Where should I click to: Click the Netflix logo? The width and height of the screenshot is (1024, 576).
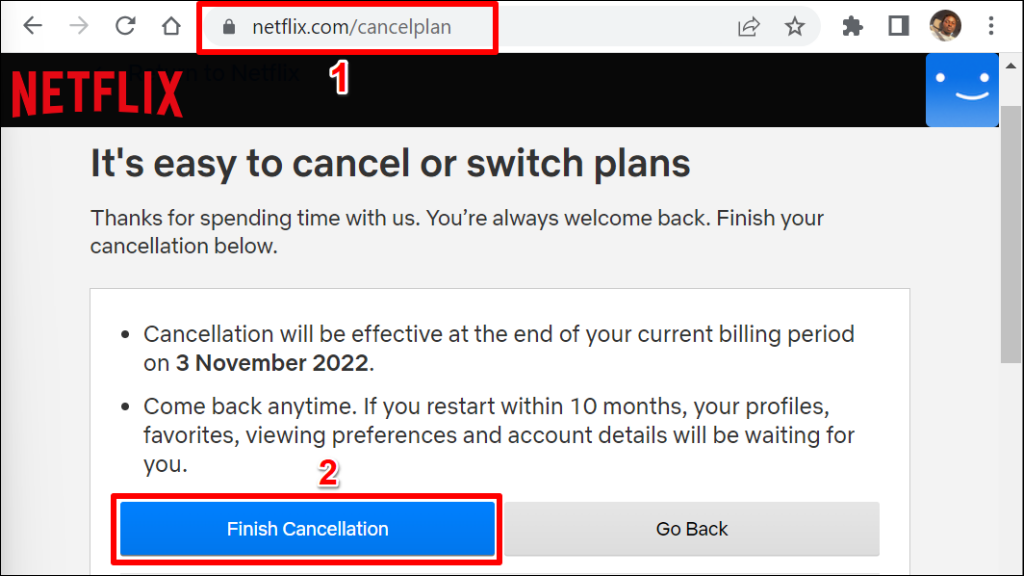point(97,95)
